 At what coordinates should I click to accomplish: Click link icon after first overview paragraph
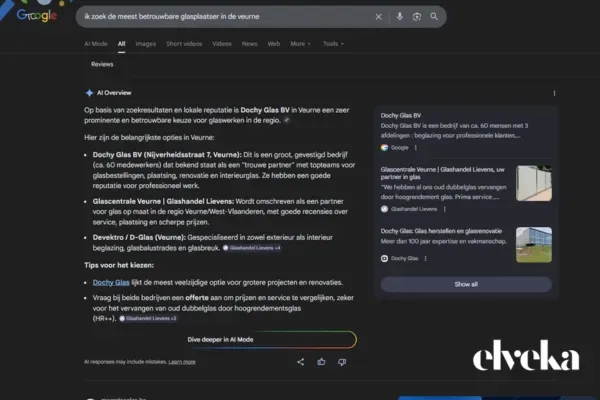[287, 120]
